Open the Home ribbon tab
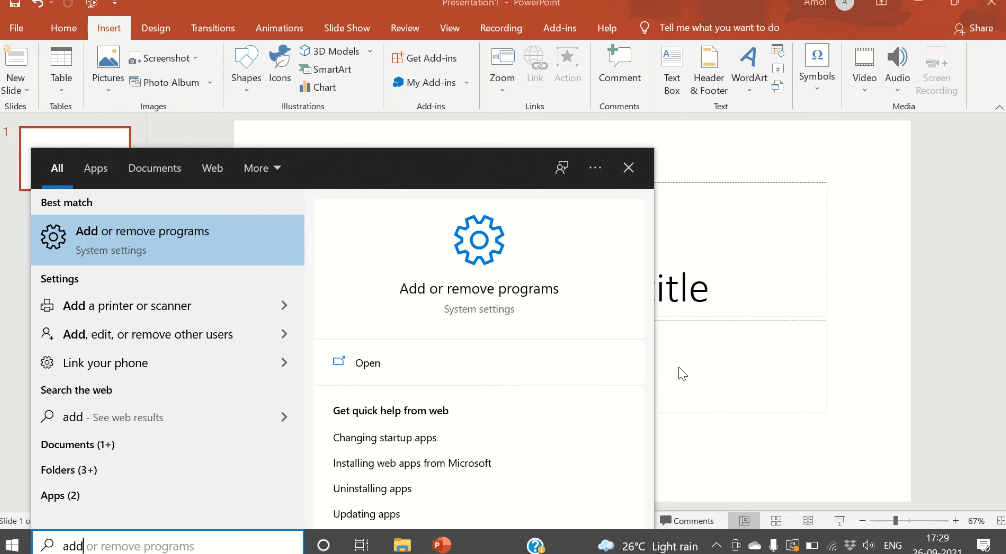The image size is (1006, 554). [x=64, y=28]
